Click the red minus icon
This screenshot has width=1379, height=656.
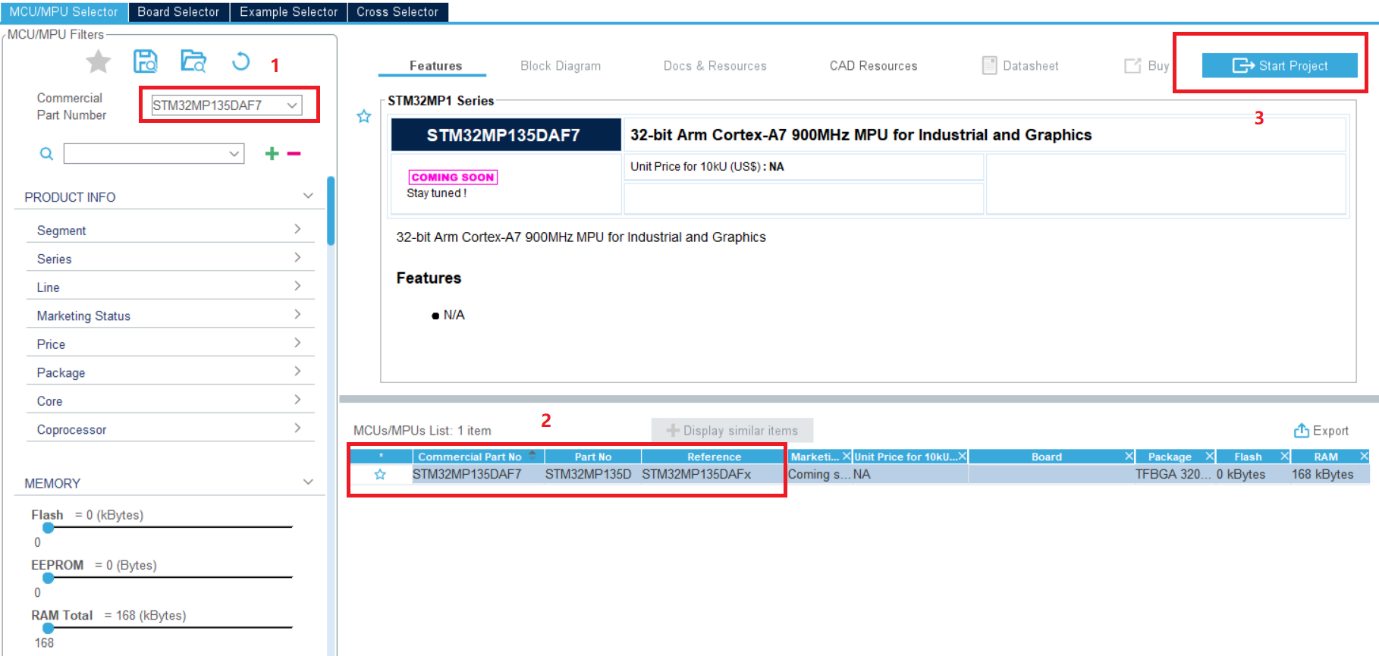294,154
